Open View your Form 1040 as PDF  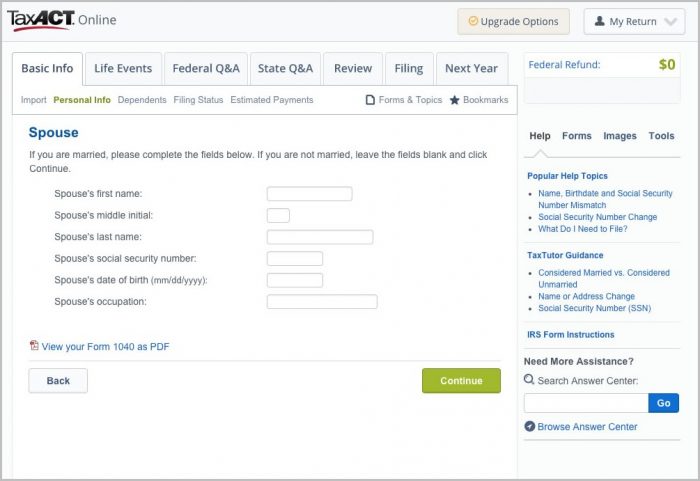105,347
